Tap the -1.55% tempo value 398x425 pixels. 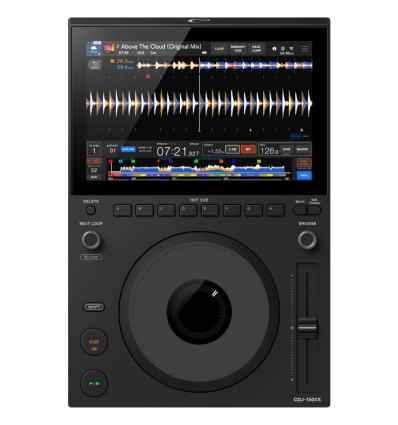coord(215,151)
